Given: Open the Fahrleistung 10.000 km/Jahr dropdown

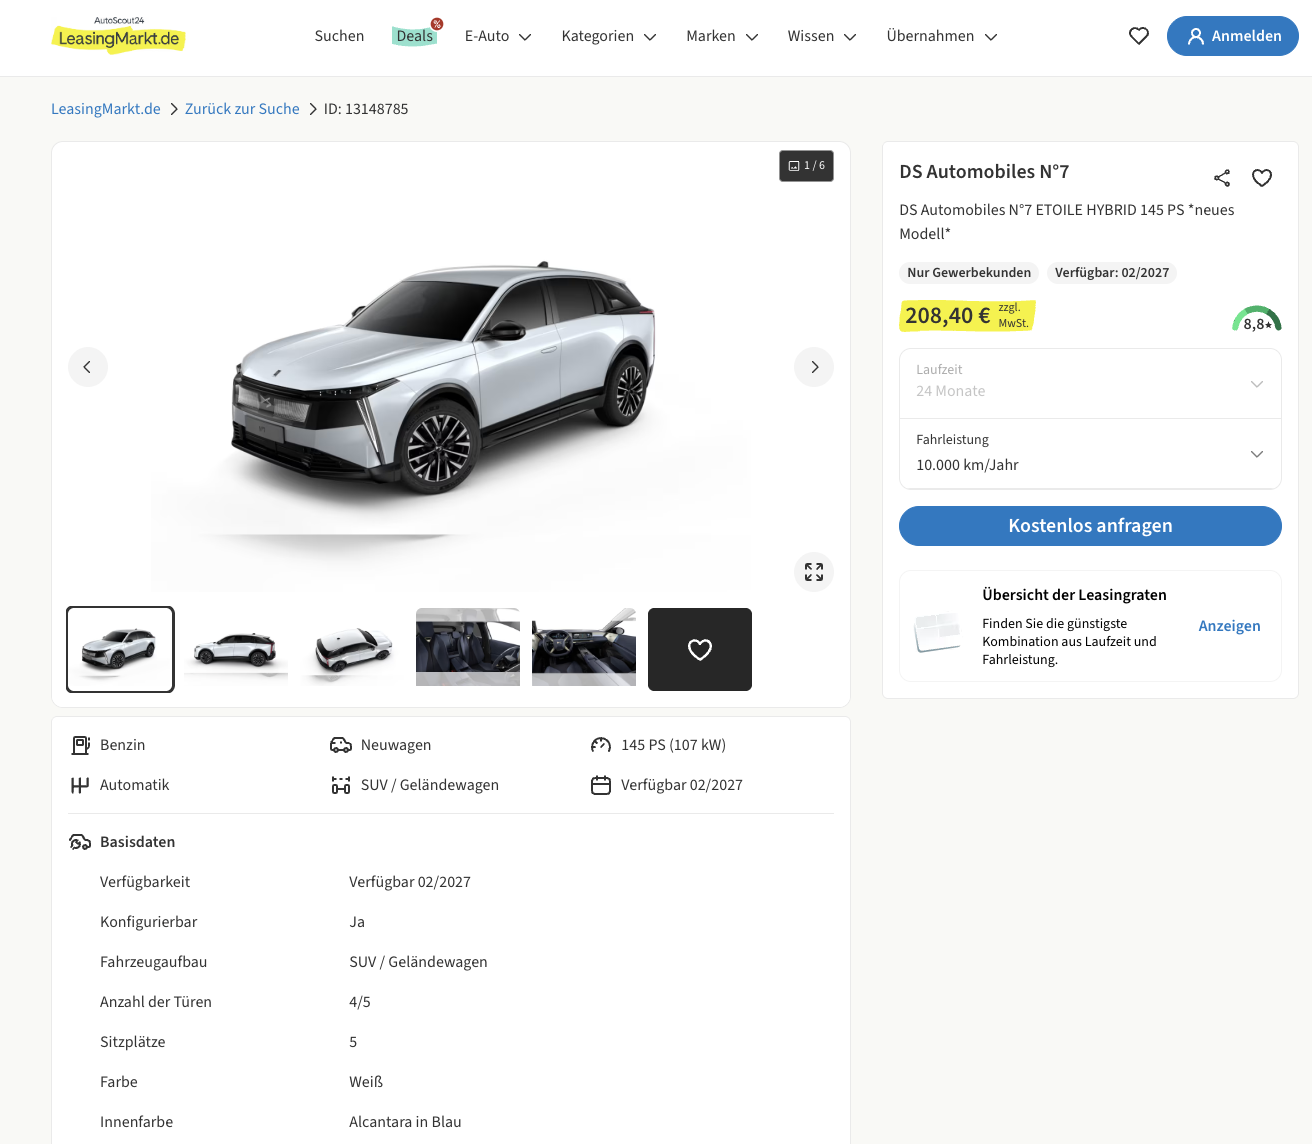Looking at the screenshot, I should (1090, 454).
